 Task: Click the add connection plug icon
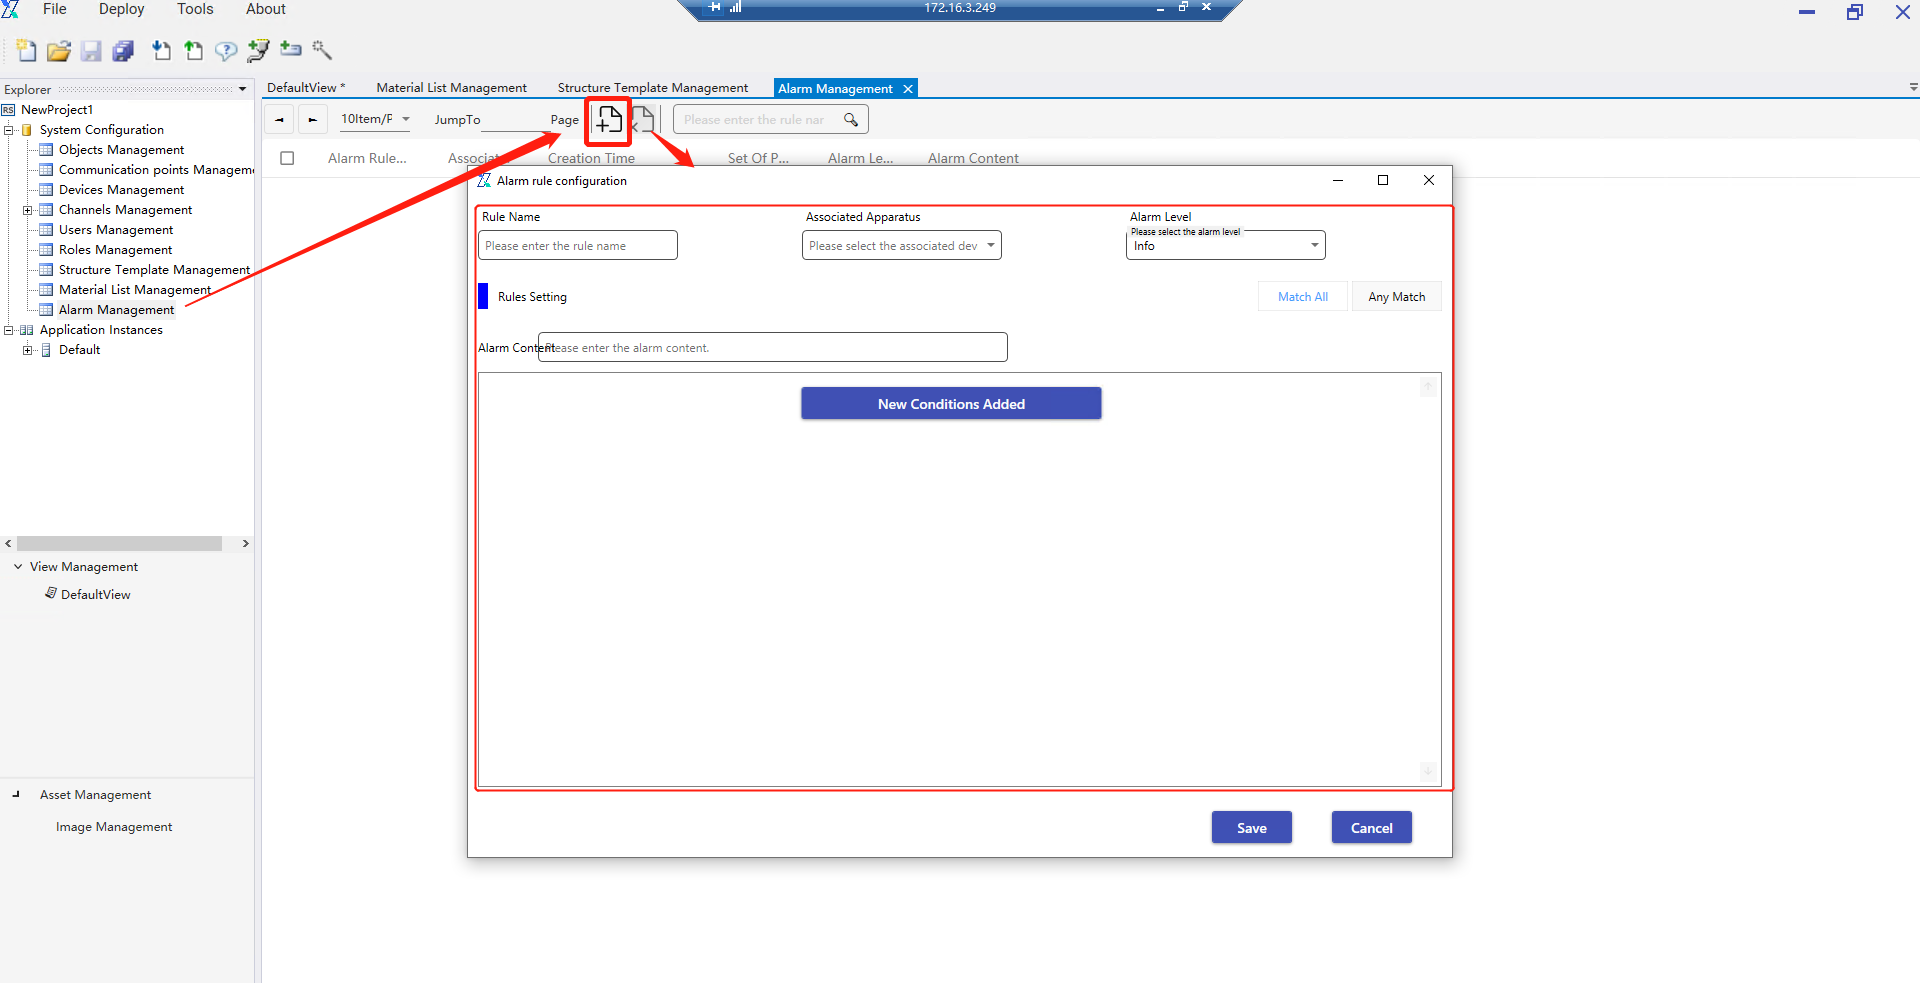pyautogui.click(x=258, y=50)
